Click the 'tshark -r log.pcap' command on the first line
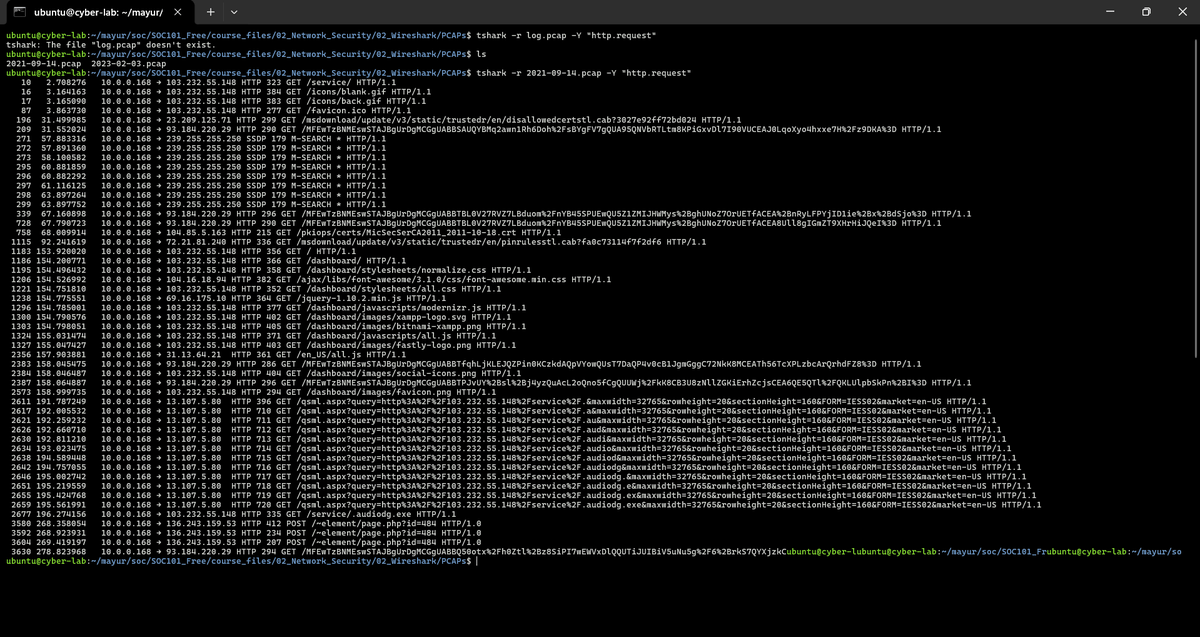Screen dimensions: 1200x637 click(x=568, y=35)
